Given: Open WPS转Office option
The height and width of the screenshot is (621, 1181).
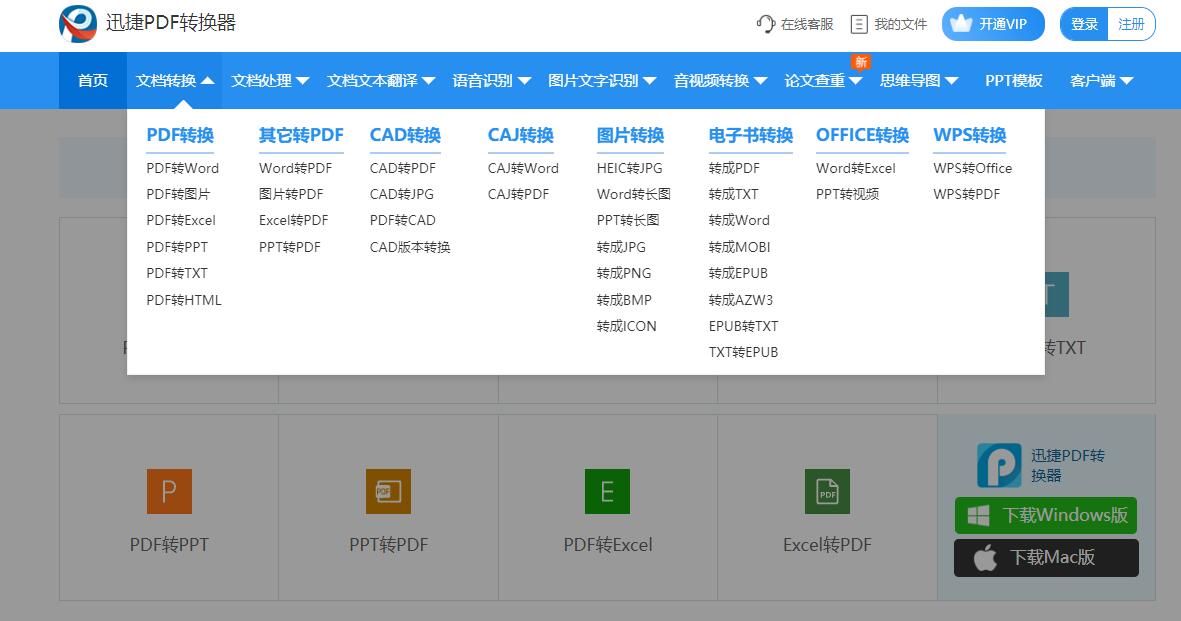Looking at the screenshot, I should pyautogui.click(x=972, y=168).
